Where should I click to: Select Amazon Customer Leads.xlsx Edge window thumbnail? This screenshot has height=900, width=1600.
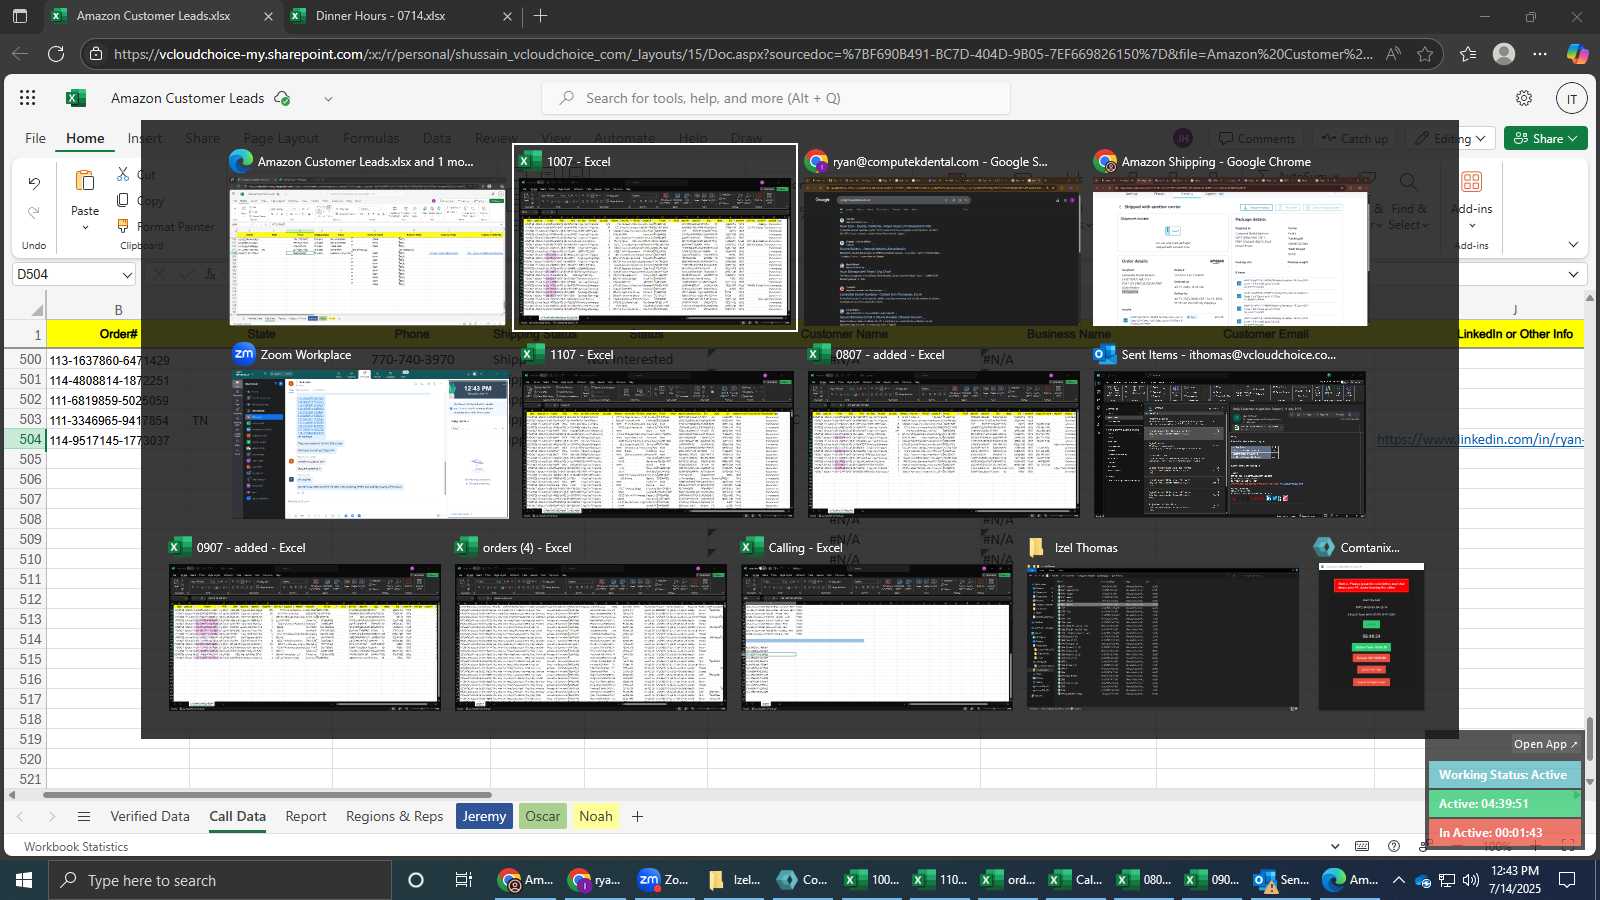tap(367, 238)
